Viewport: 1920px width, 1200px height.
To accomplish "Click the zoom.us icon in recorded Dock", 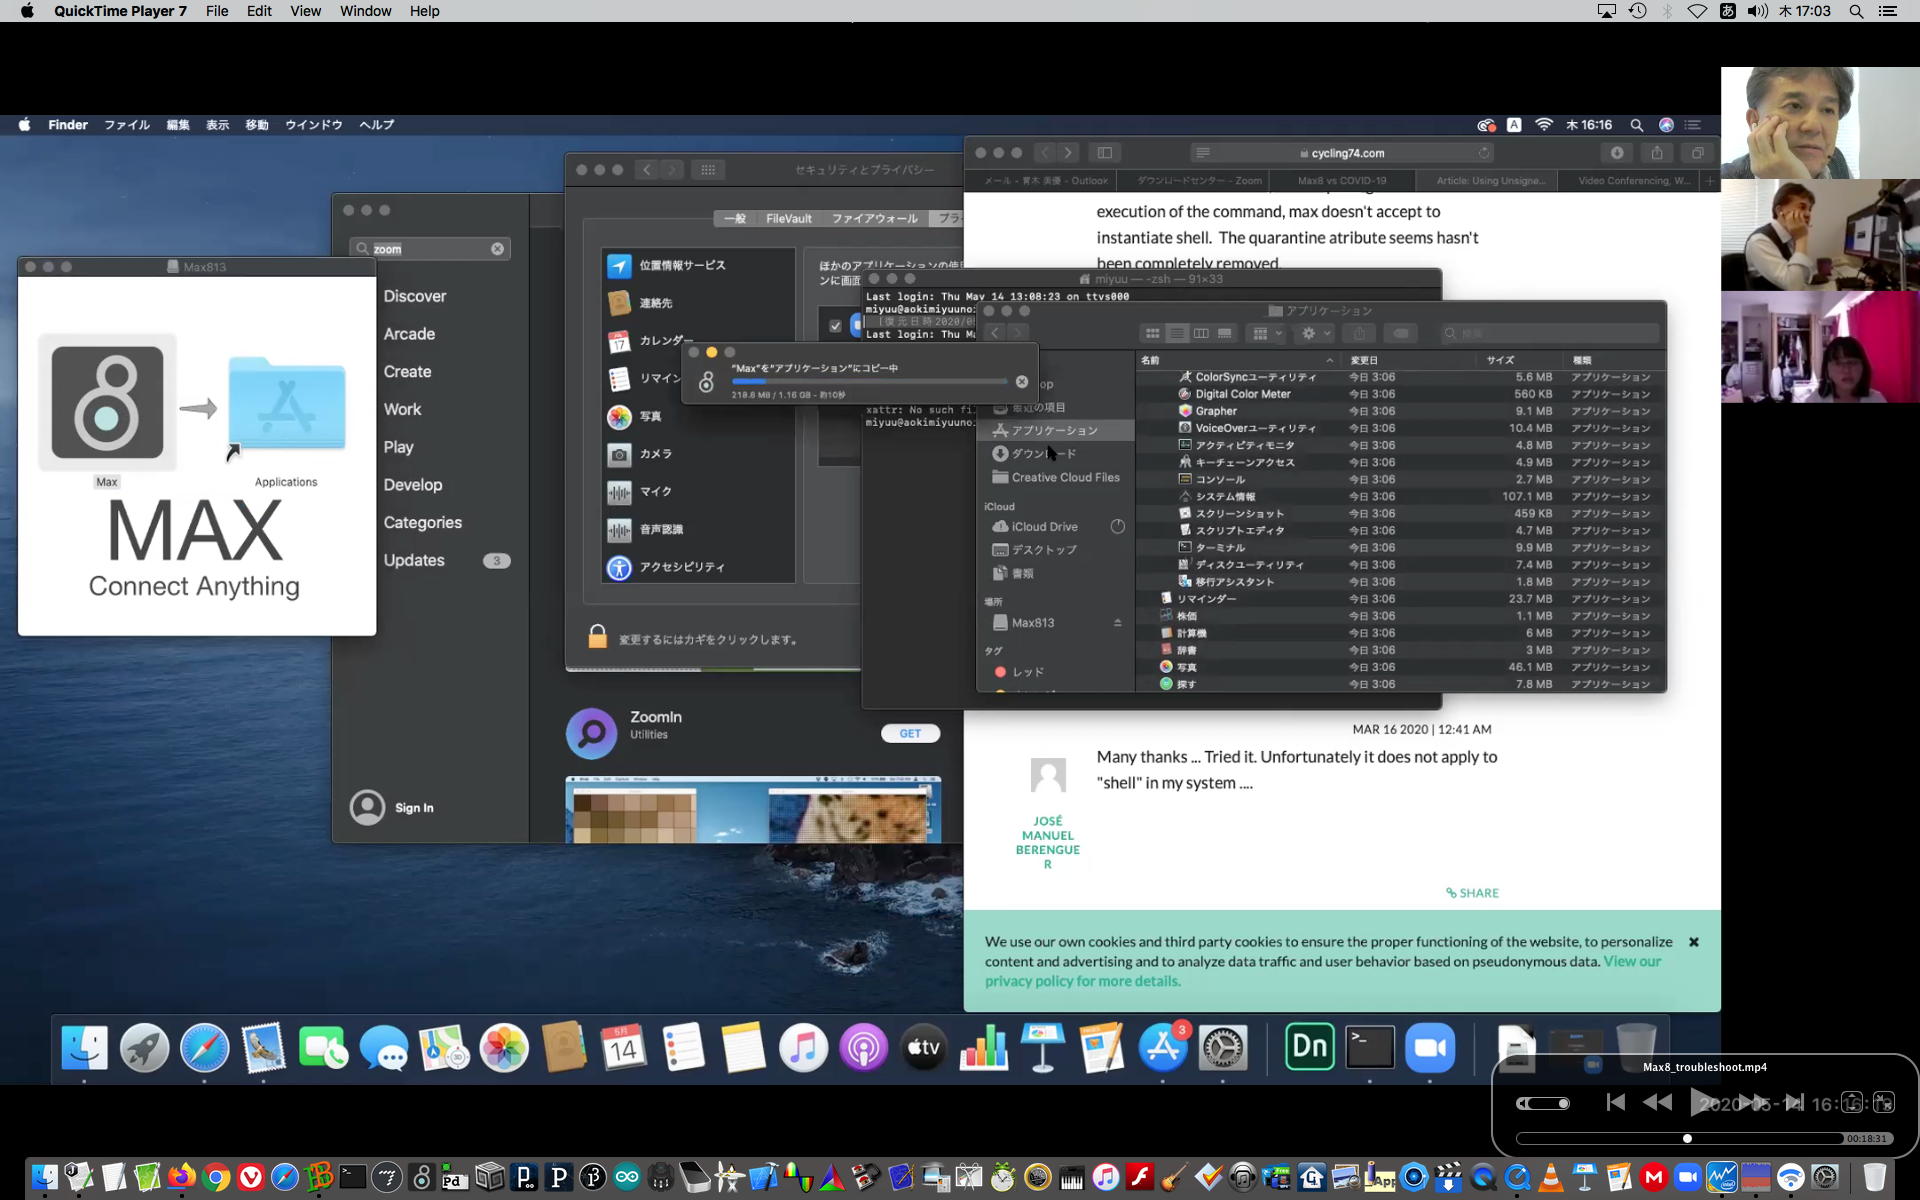I will coord(1430,1048).
